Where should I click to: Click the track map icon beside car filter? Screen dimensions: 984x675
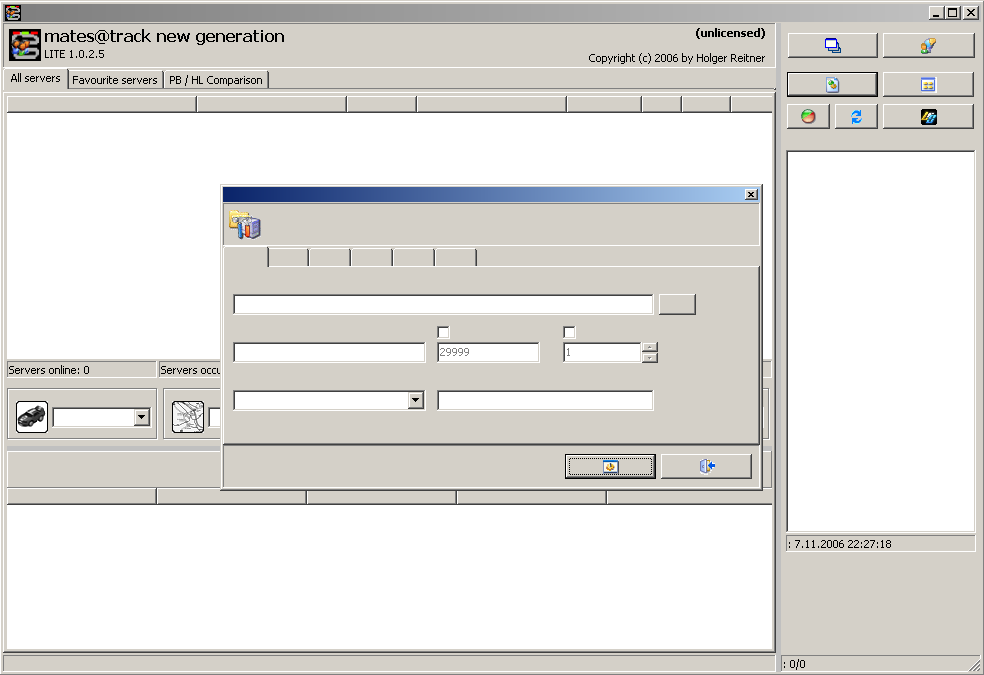click(x=188, y=417)
